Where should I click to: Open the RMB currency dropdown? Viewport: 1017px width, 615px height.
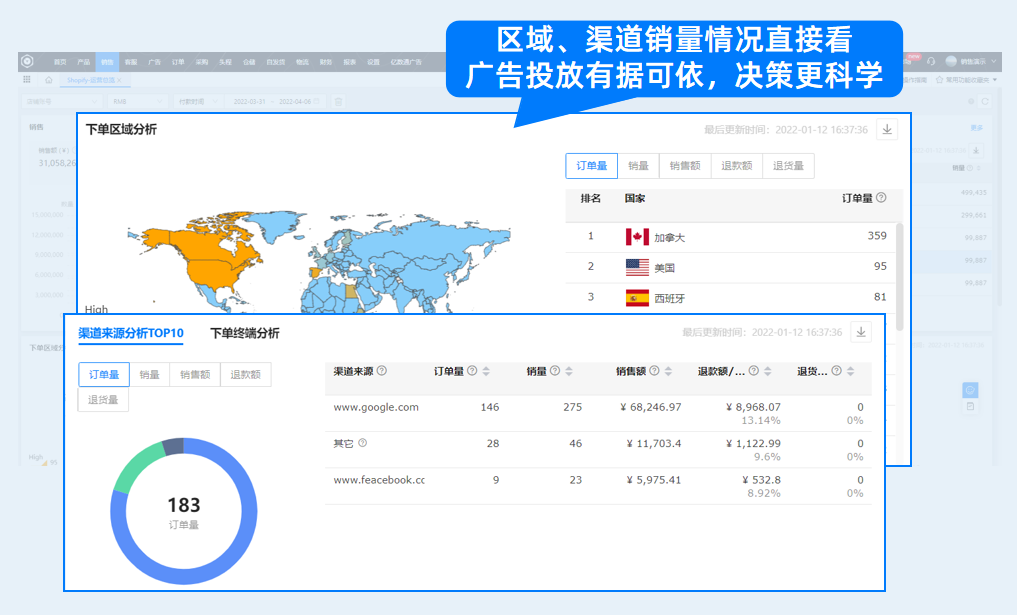[138, 102]
